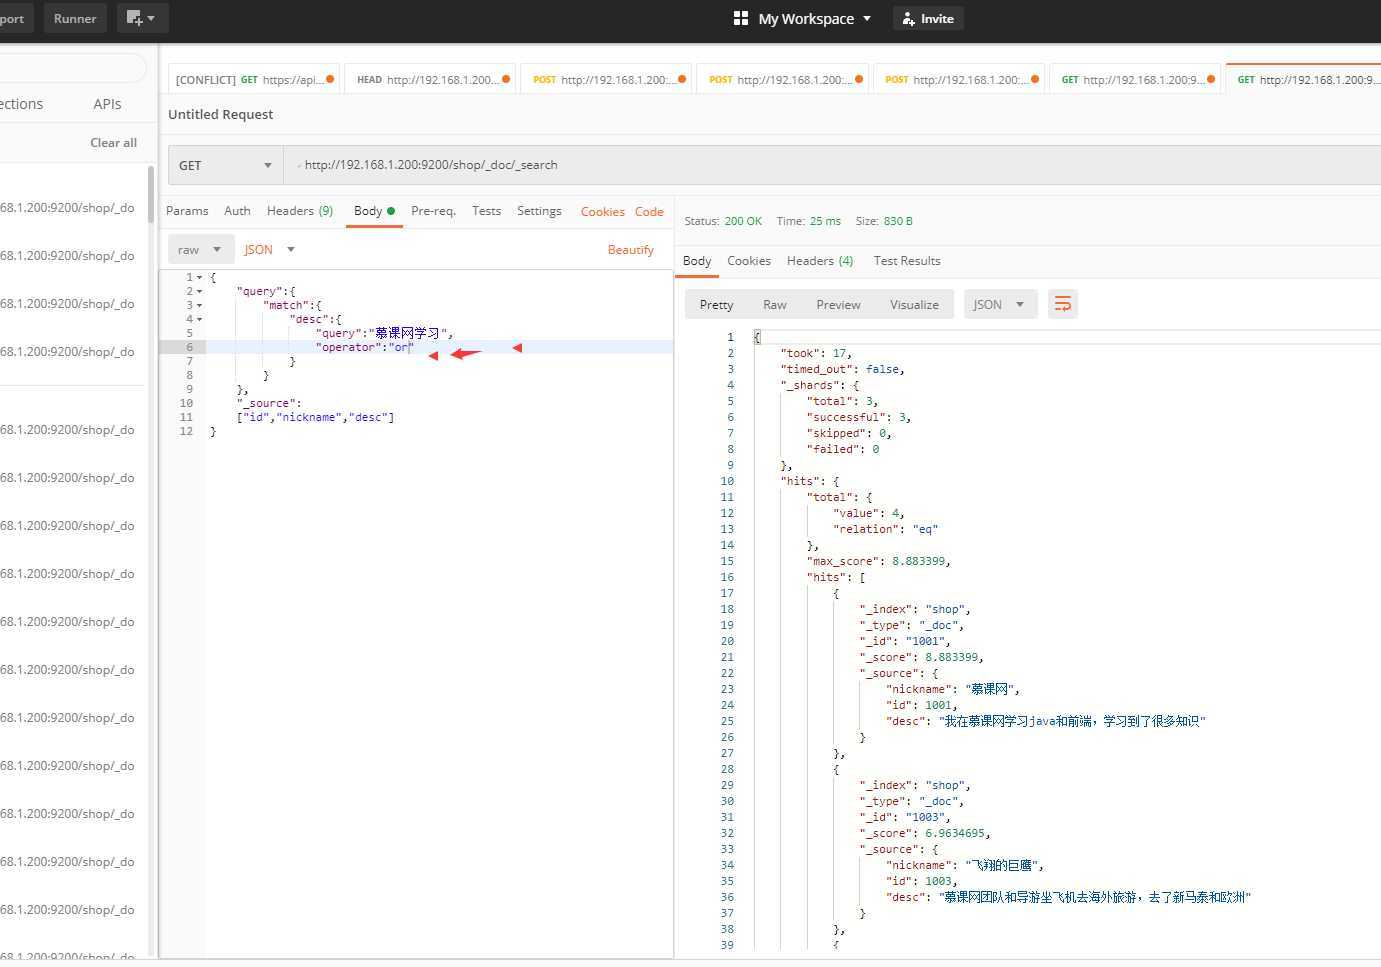Switch to the Pre-req. tab
The width and height of the screenshot is (1381, 967).
click(433, 211)
